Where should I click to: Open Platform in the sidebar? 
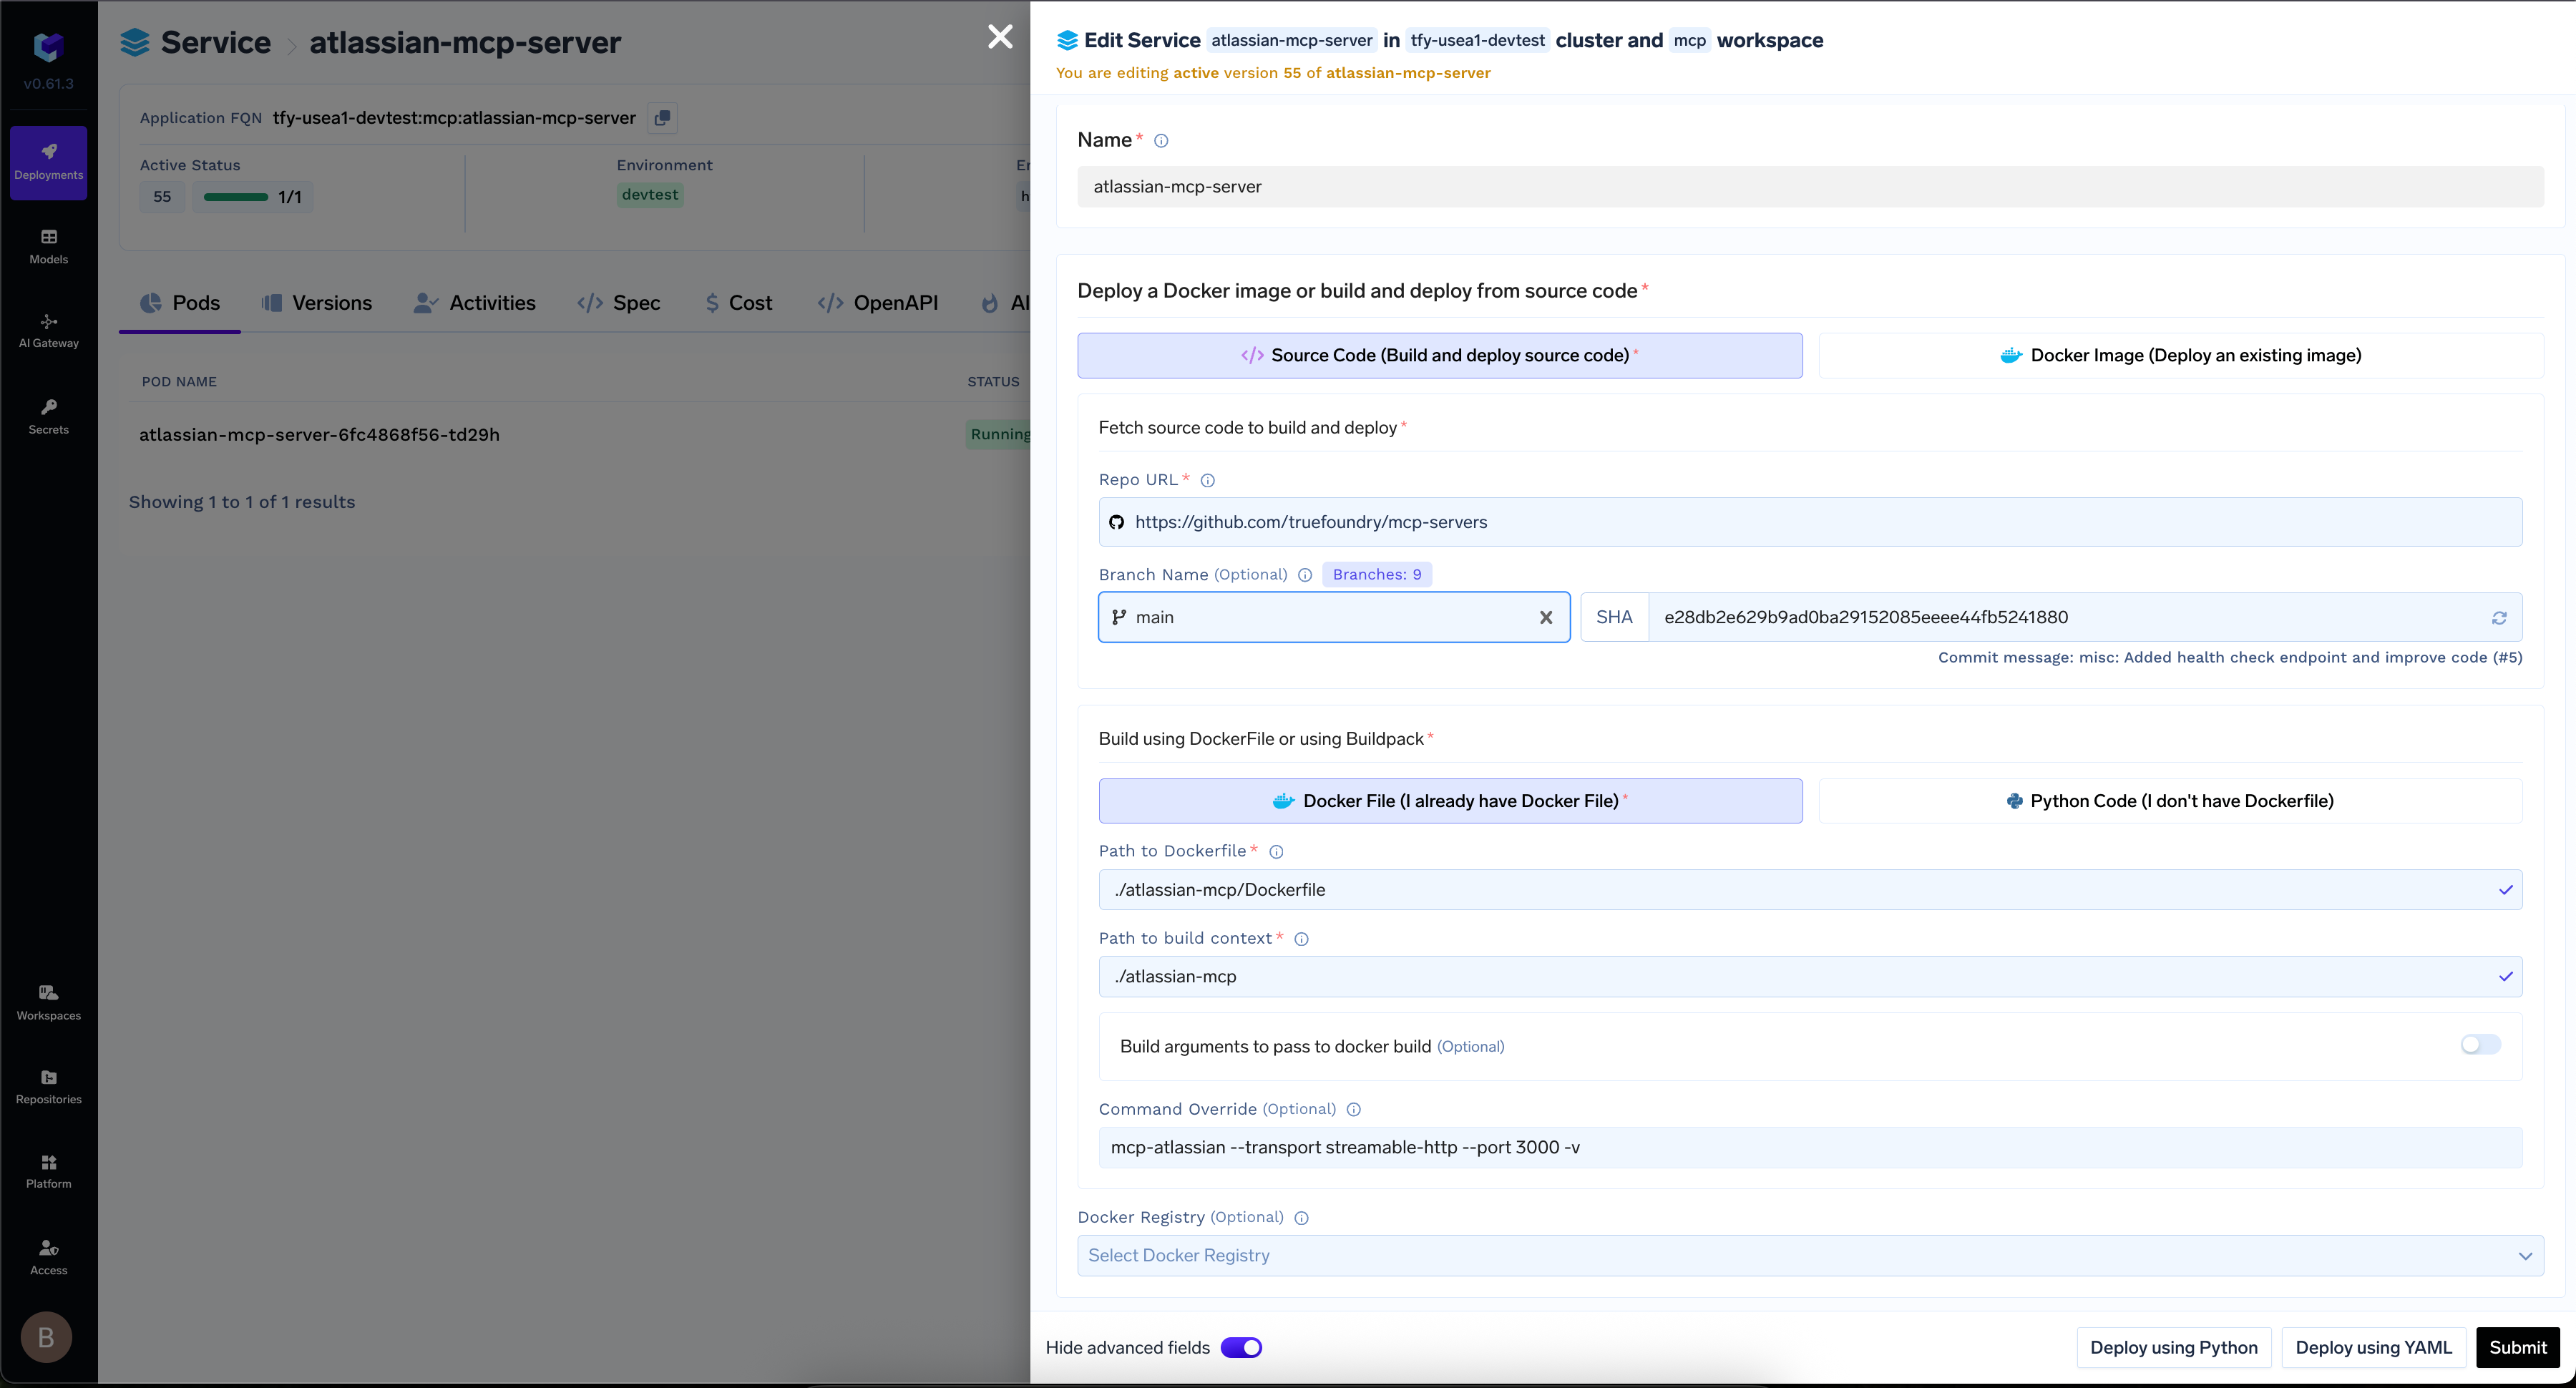tap(48, 1171)
